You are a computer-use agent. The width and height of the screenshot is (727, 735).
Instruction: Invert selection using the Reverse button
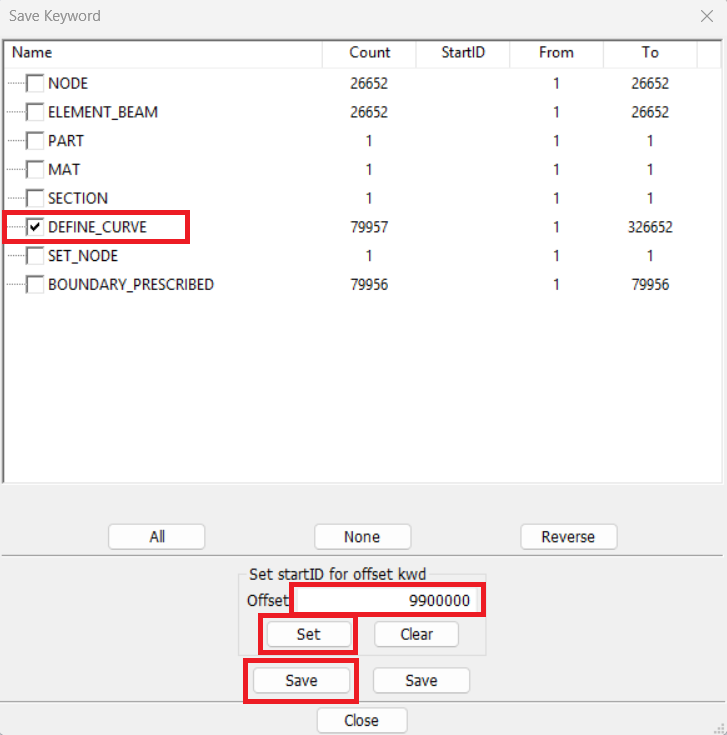click(569, 537)
